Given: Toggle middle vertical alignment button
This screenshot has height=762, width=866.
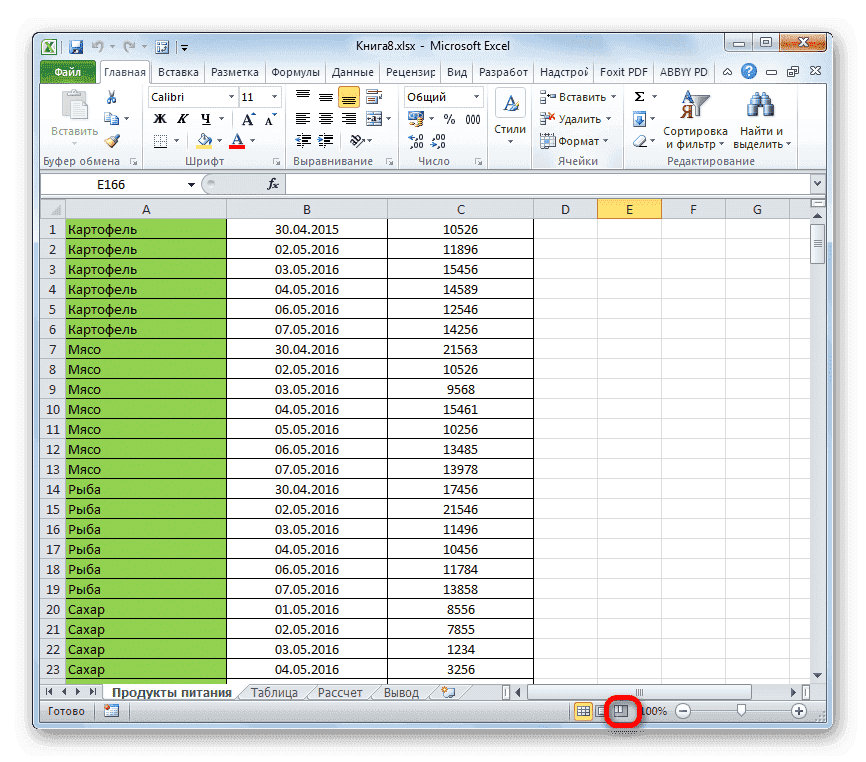Looking at the screenshot, I should [x=326, y=97].
